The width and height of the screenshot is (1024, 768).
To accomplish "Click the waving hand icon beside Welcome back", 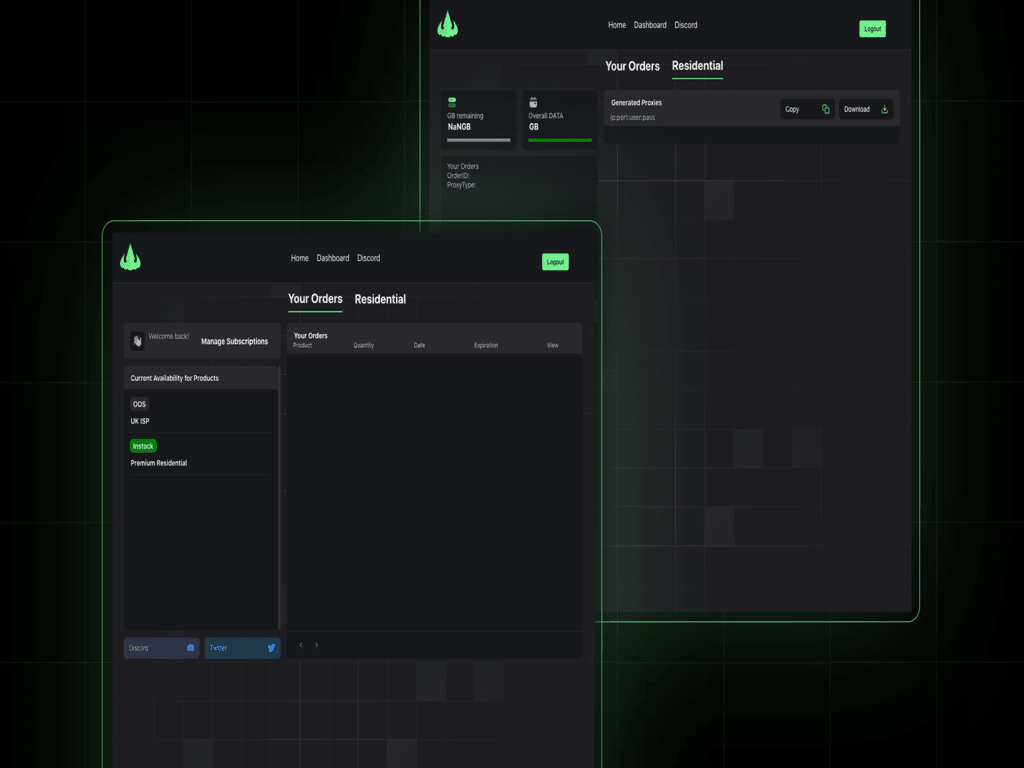I will [x=137, y=341].
